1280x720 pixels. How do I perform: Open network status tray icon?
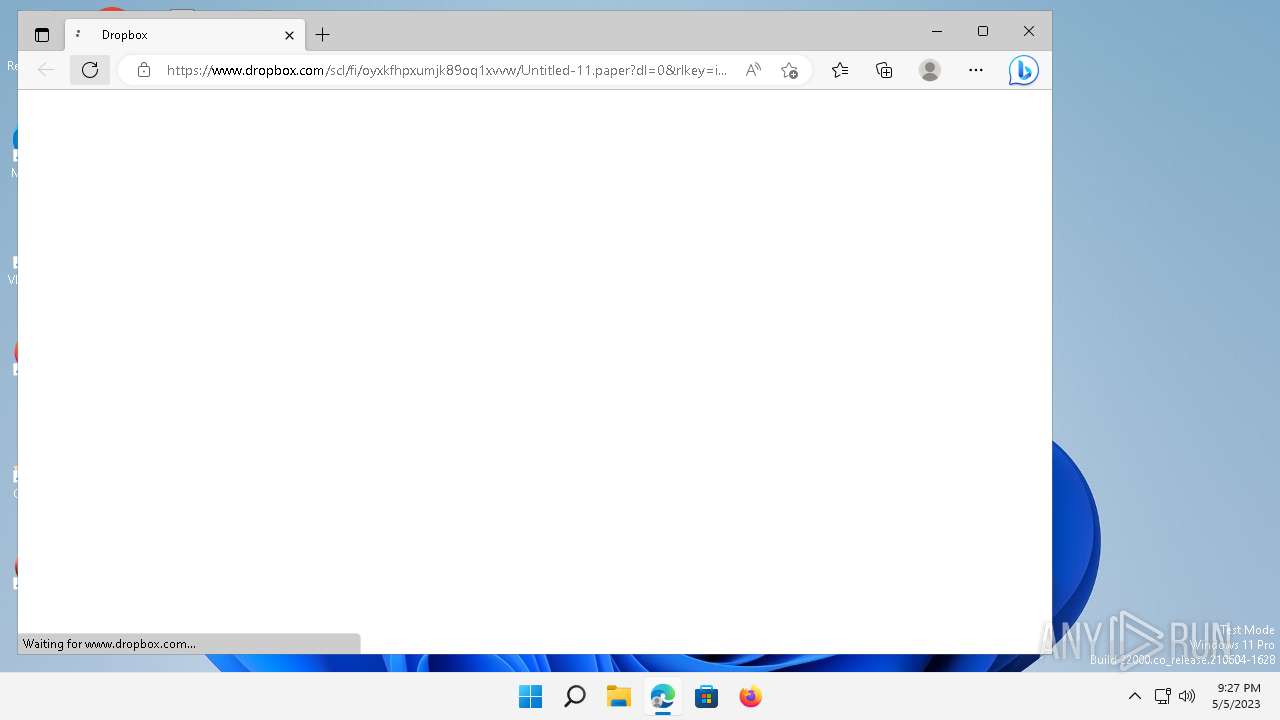point(1162,696)
